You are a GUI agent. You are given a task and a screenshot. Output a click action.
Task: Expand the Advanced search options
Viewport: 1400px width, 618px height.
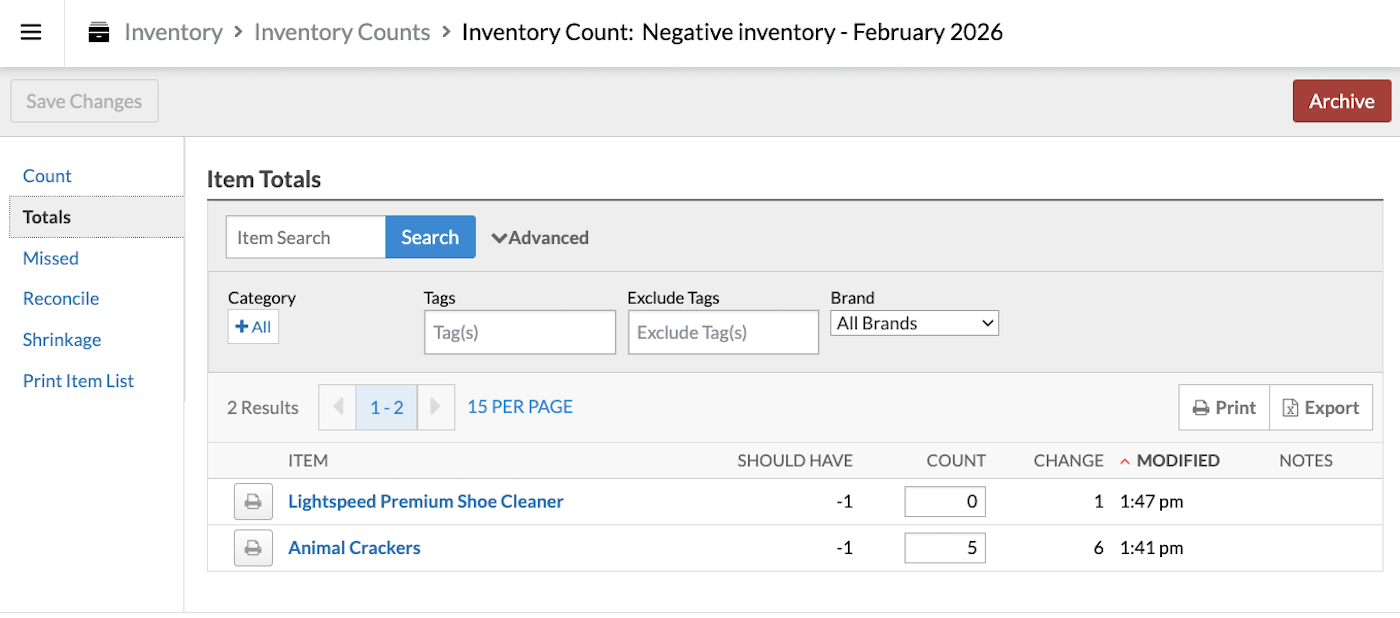[540, 237]
